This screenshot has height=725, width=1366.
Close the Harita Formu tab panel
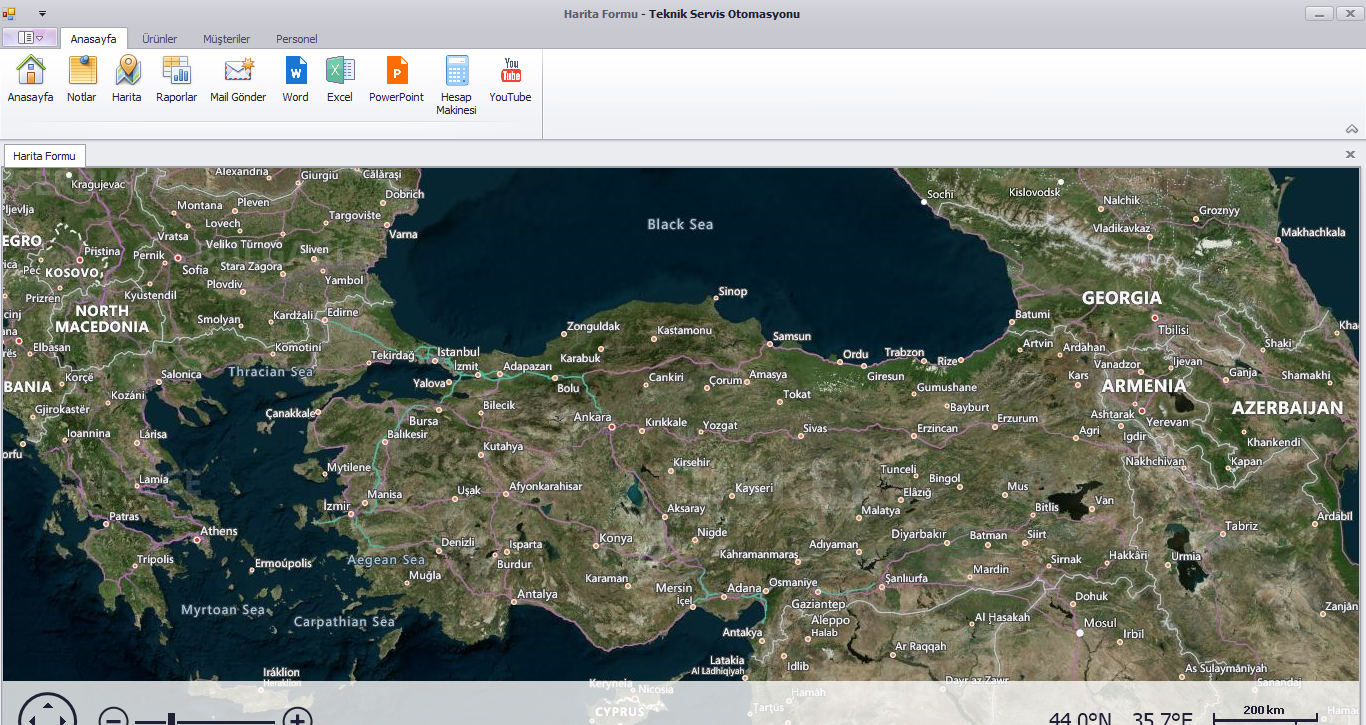tap(1350, 155)
